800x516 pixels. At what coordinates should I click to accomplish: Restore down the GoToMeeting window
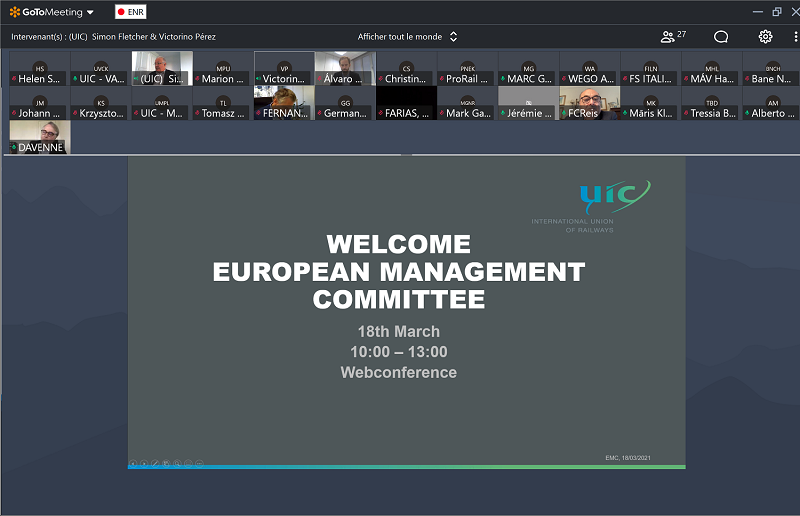point(777,12)
